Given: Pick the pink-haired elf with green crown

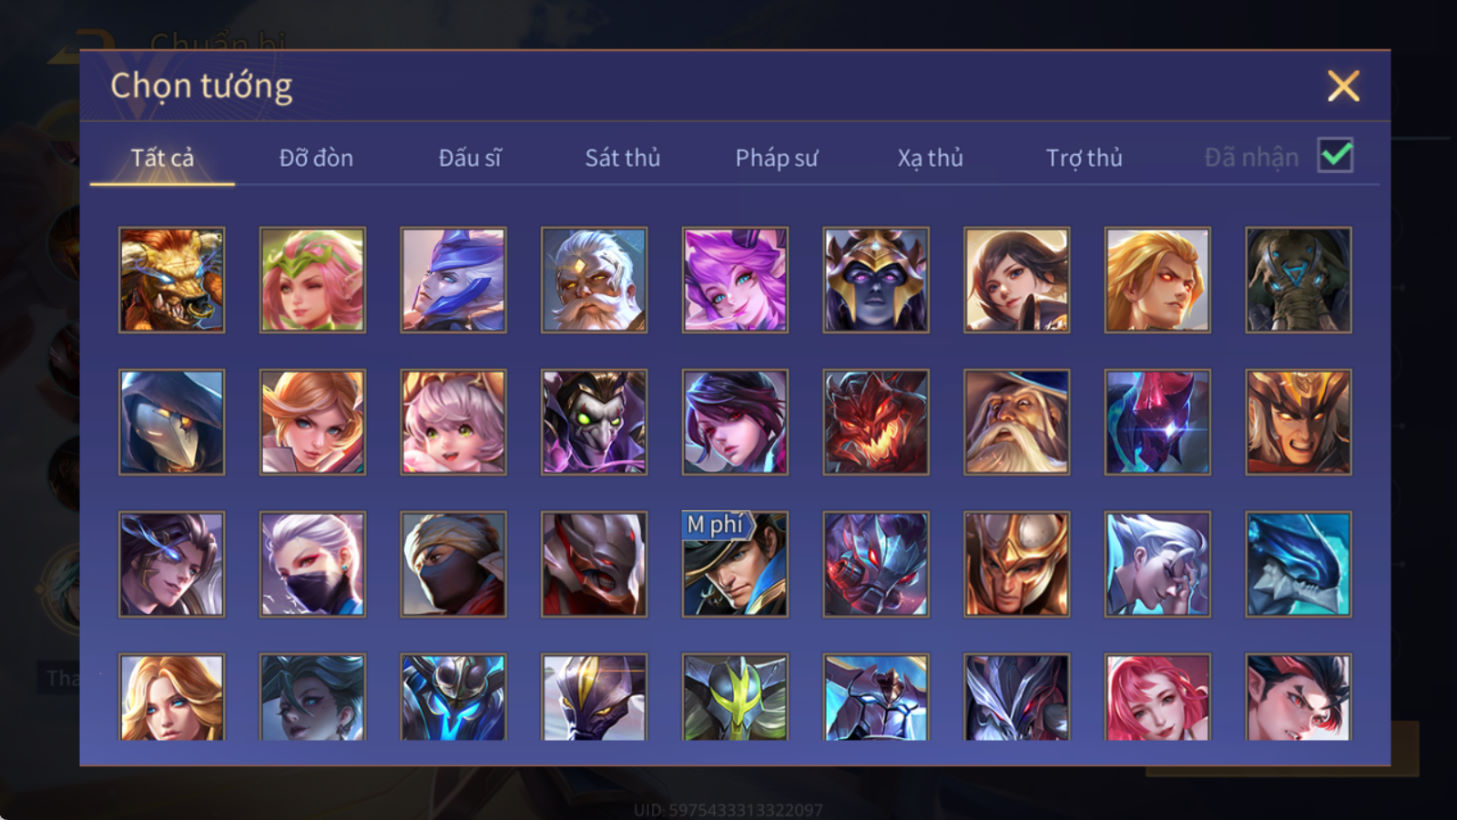Looking at the screenshot, I should (x=313, y=280).
